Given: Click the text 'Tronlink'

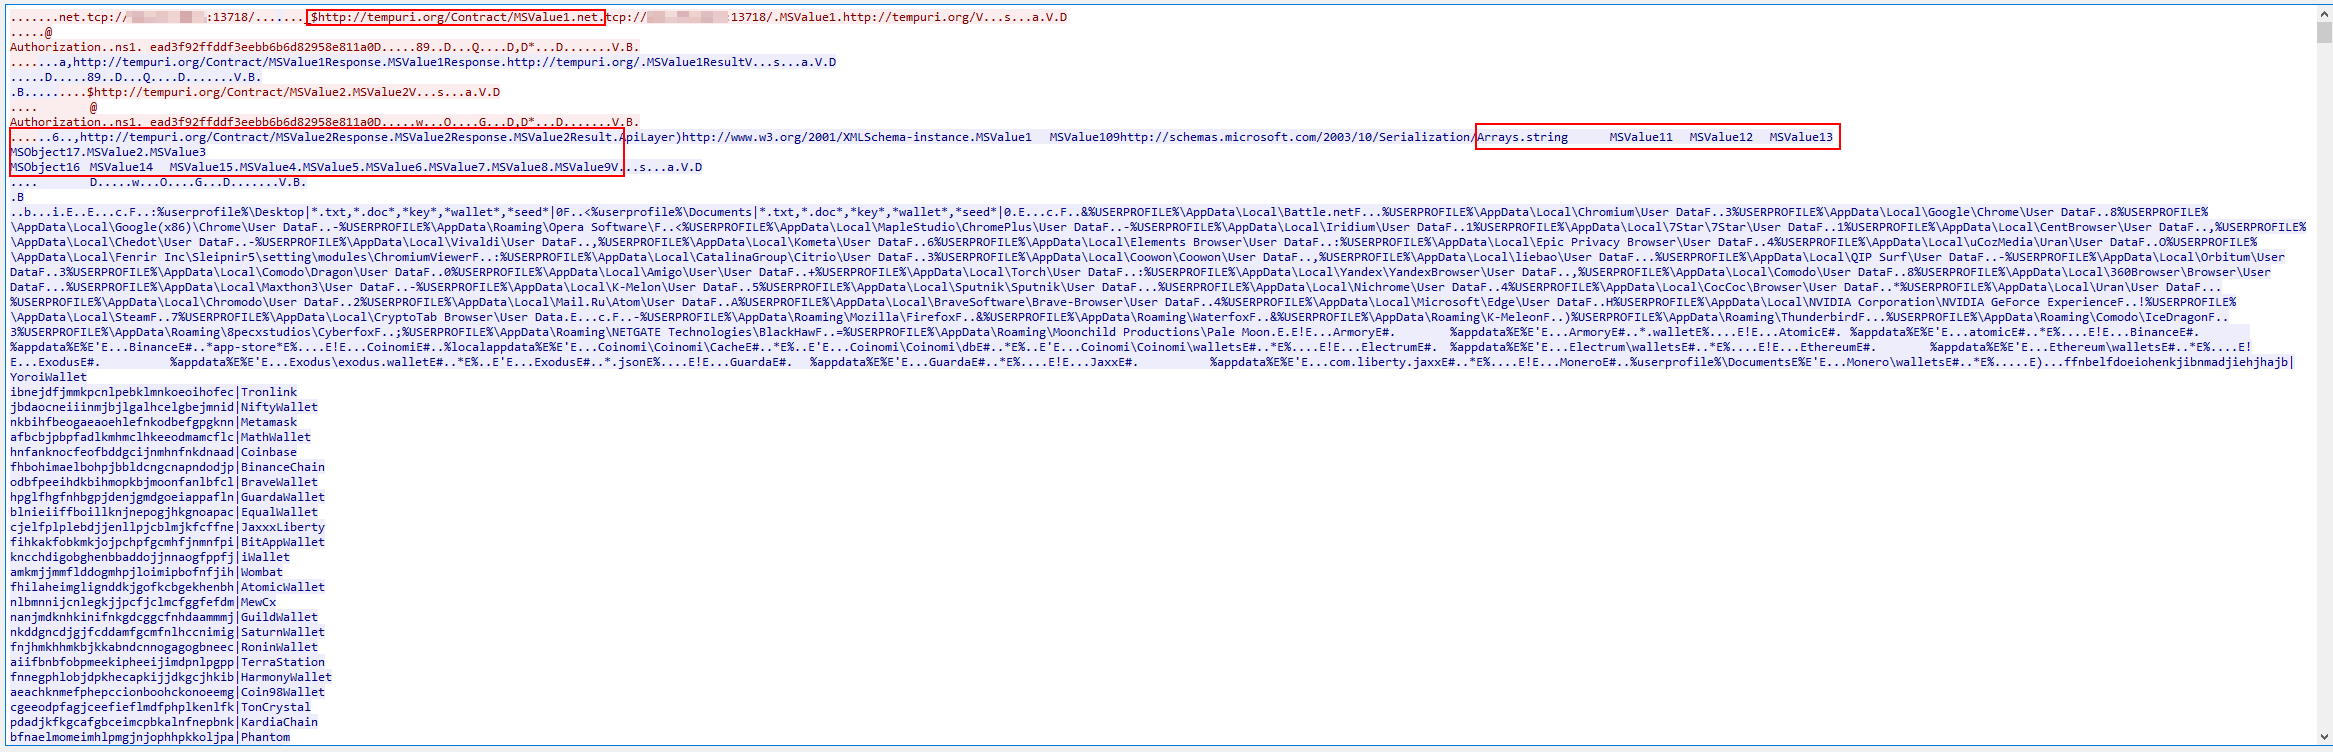Looking at the screenshot, I should point(269,392).
